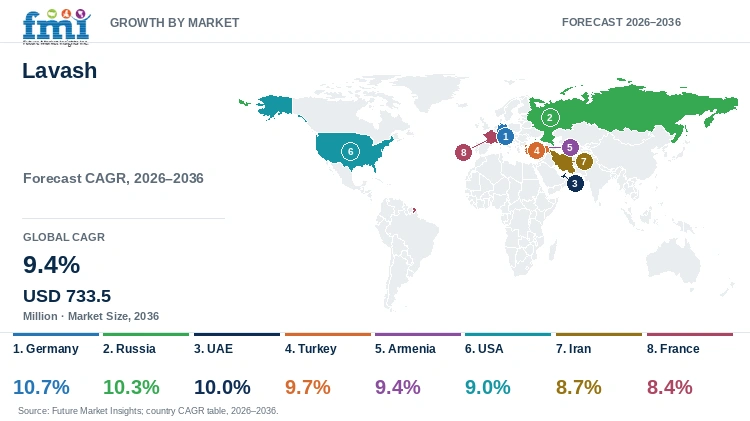This screenshot has height=421, width=750.
Task: Click France's 8.4% value
Action: tap(669, 387)
